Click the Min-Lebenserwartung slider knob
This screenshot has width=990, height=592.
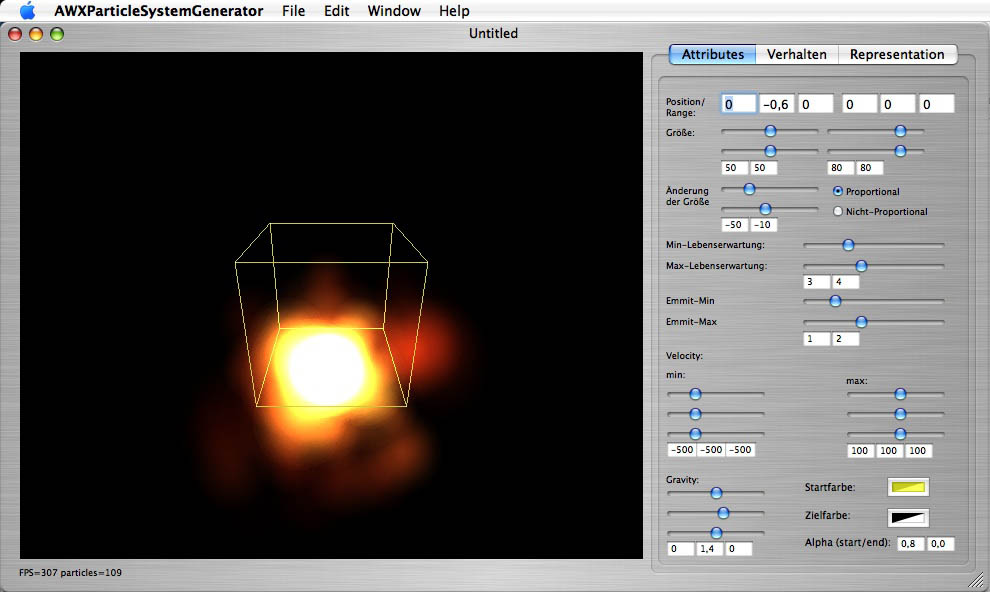click(848, 244)
